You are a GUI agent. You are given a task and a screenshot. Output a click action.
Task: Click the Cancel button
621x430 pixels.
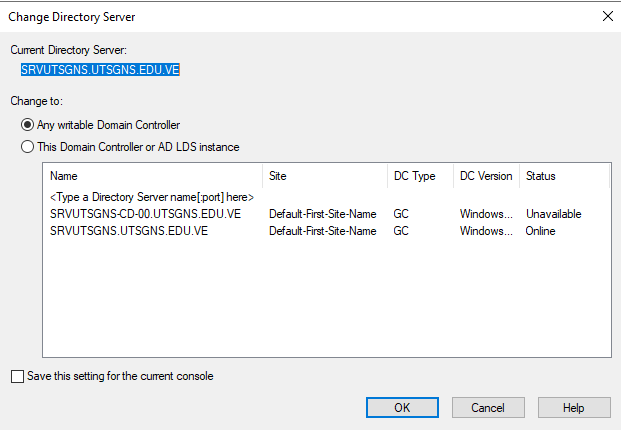click(488, 407)
